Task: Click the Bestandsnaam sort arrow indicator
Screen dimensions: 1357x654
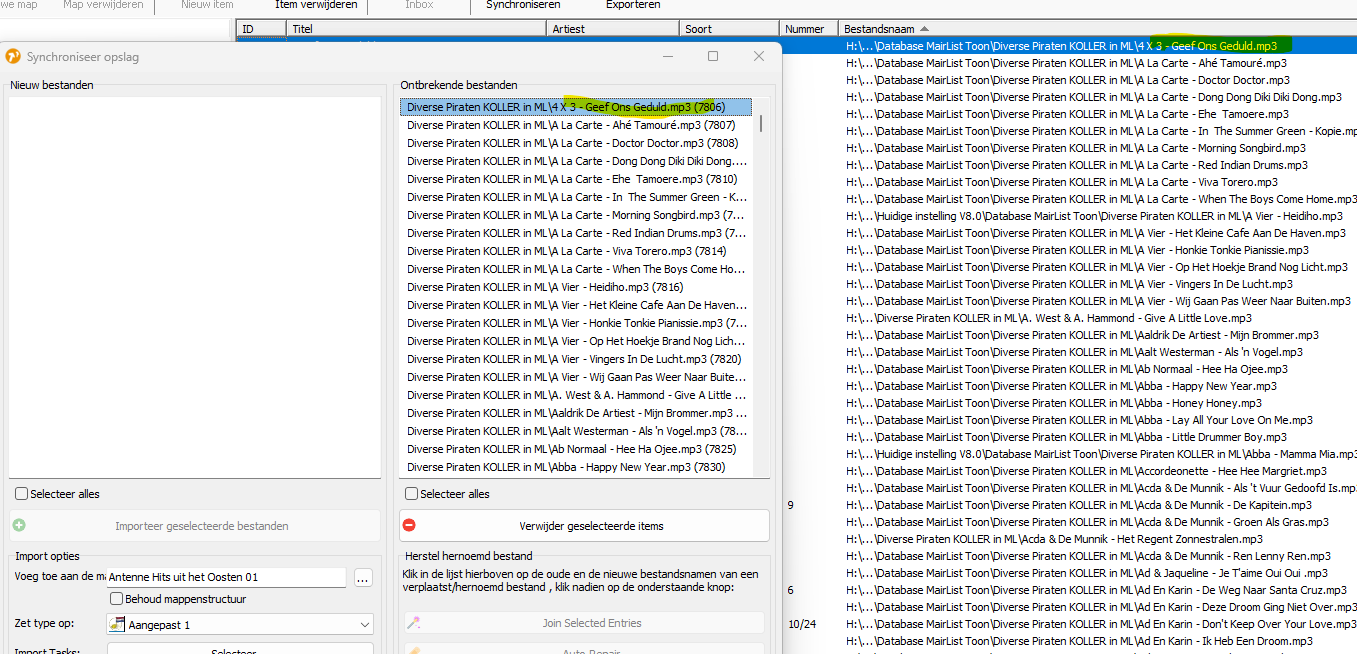Action: click(x=923, y=29)
